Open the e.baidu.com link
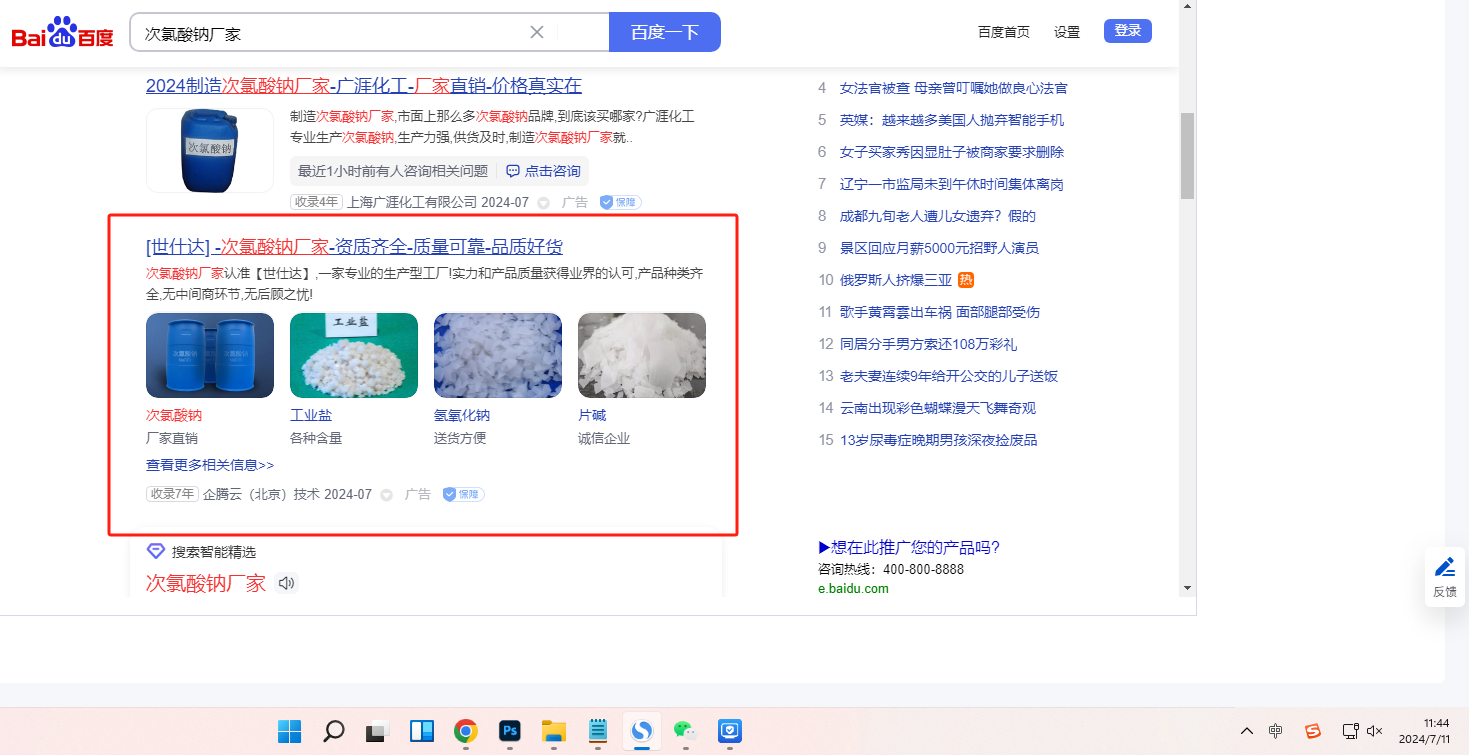The height and width of the screenshot is (755, 1469). pos(853,589)
